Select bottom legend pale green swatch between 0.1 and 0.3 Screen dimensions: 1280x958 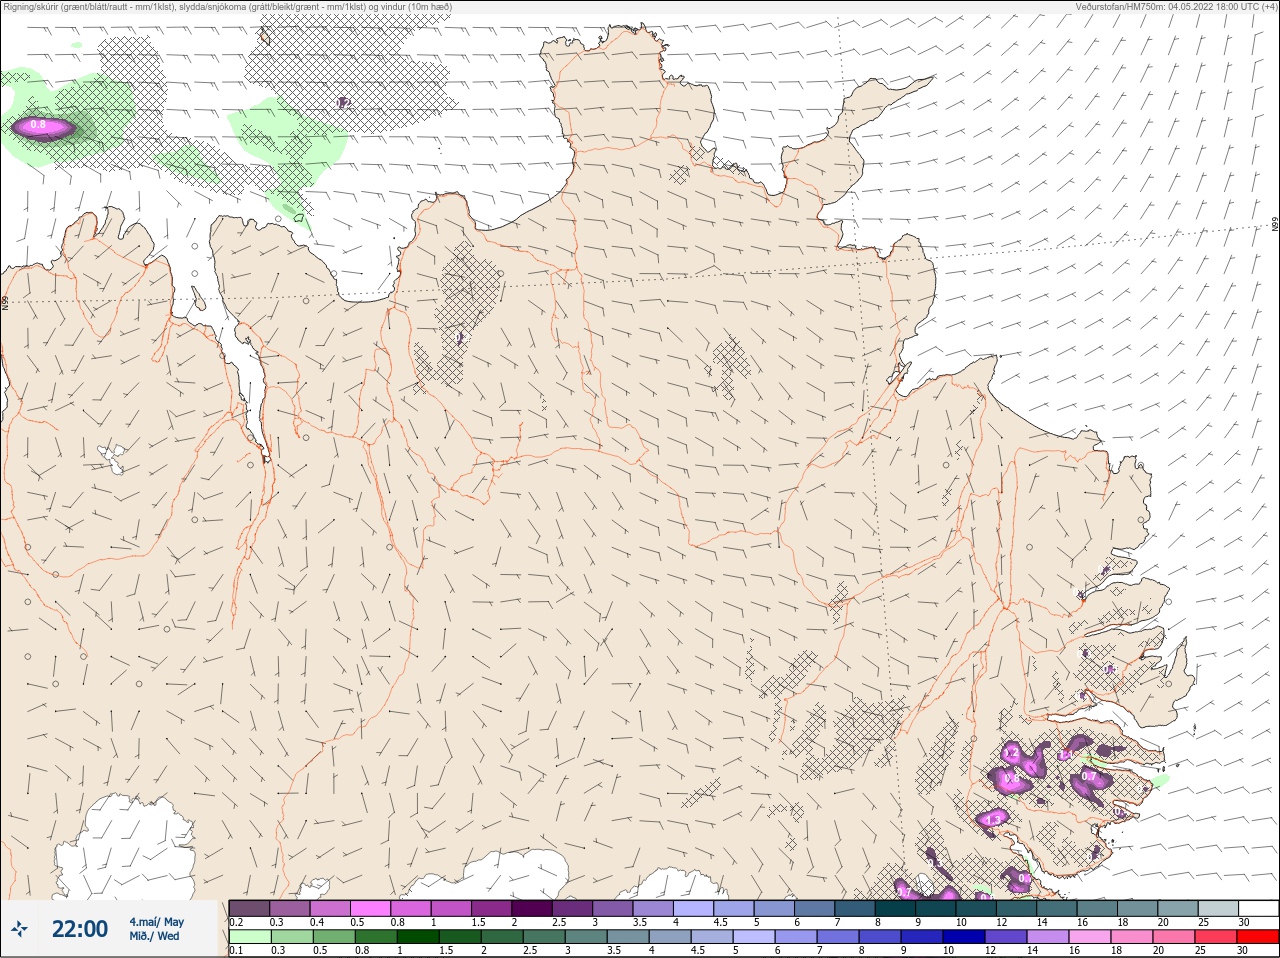249,937
